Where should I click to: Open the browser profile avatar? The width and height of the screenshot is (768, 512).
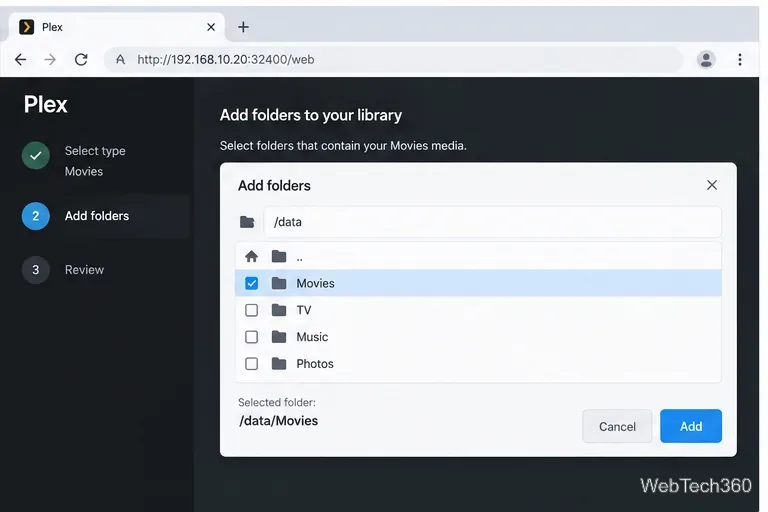706,60
